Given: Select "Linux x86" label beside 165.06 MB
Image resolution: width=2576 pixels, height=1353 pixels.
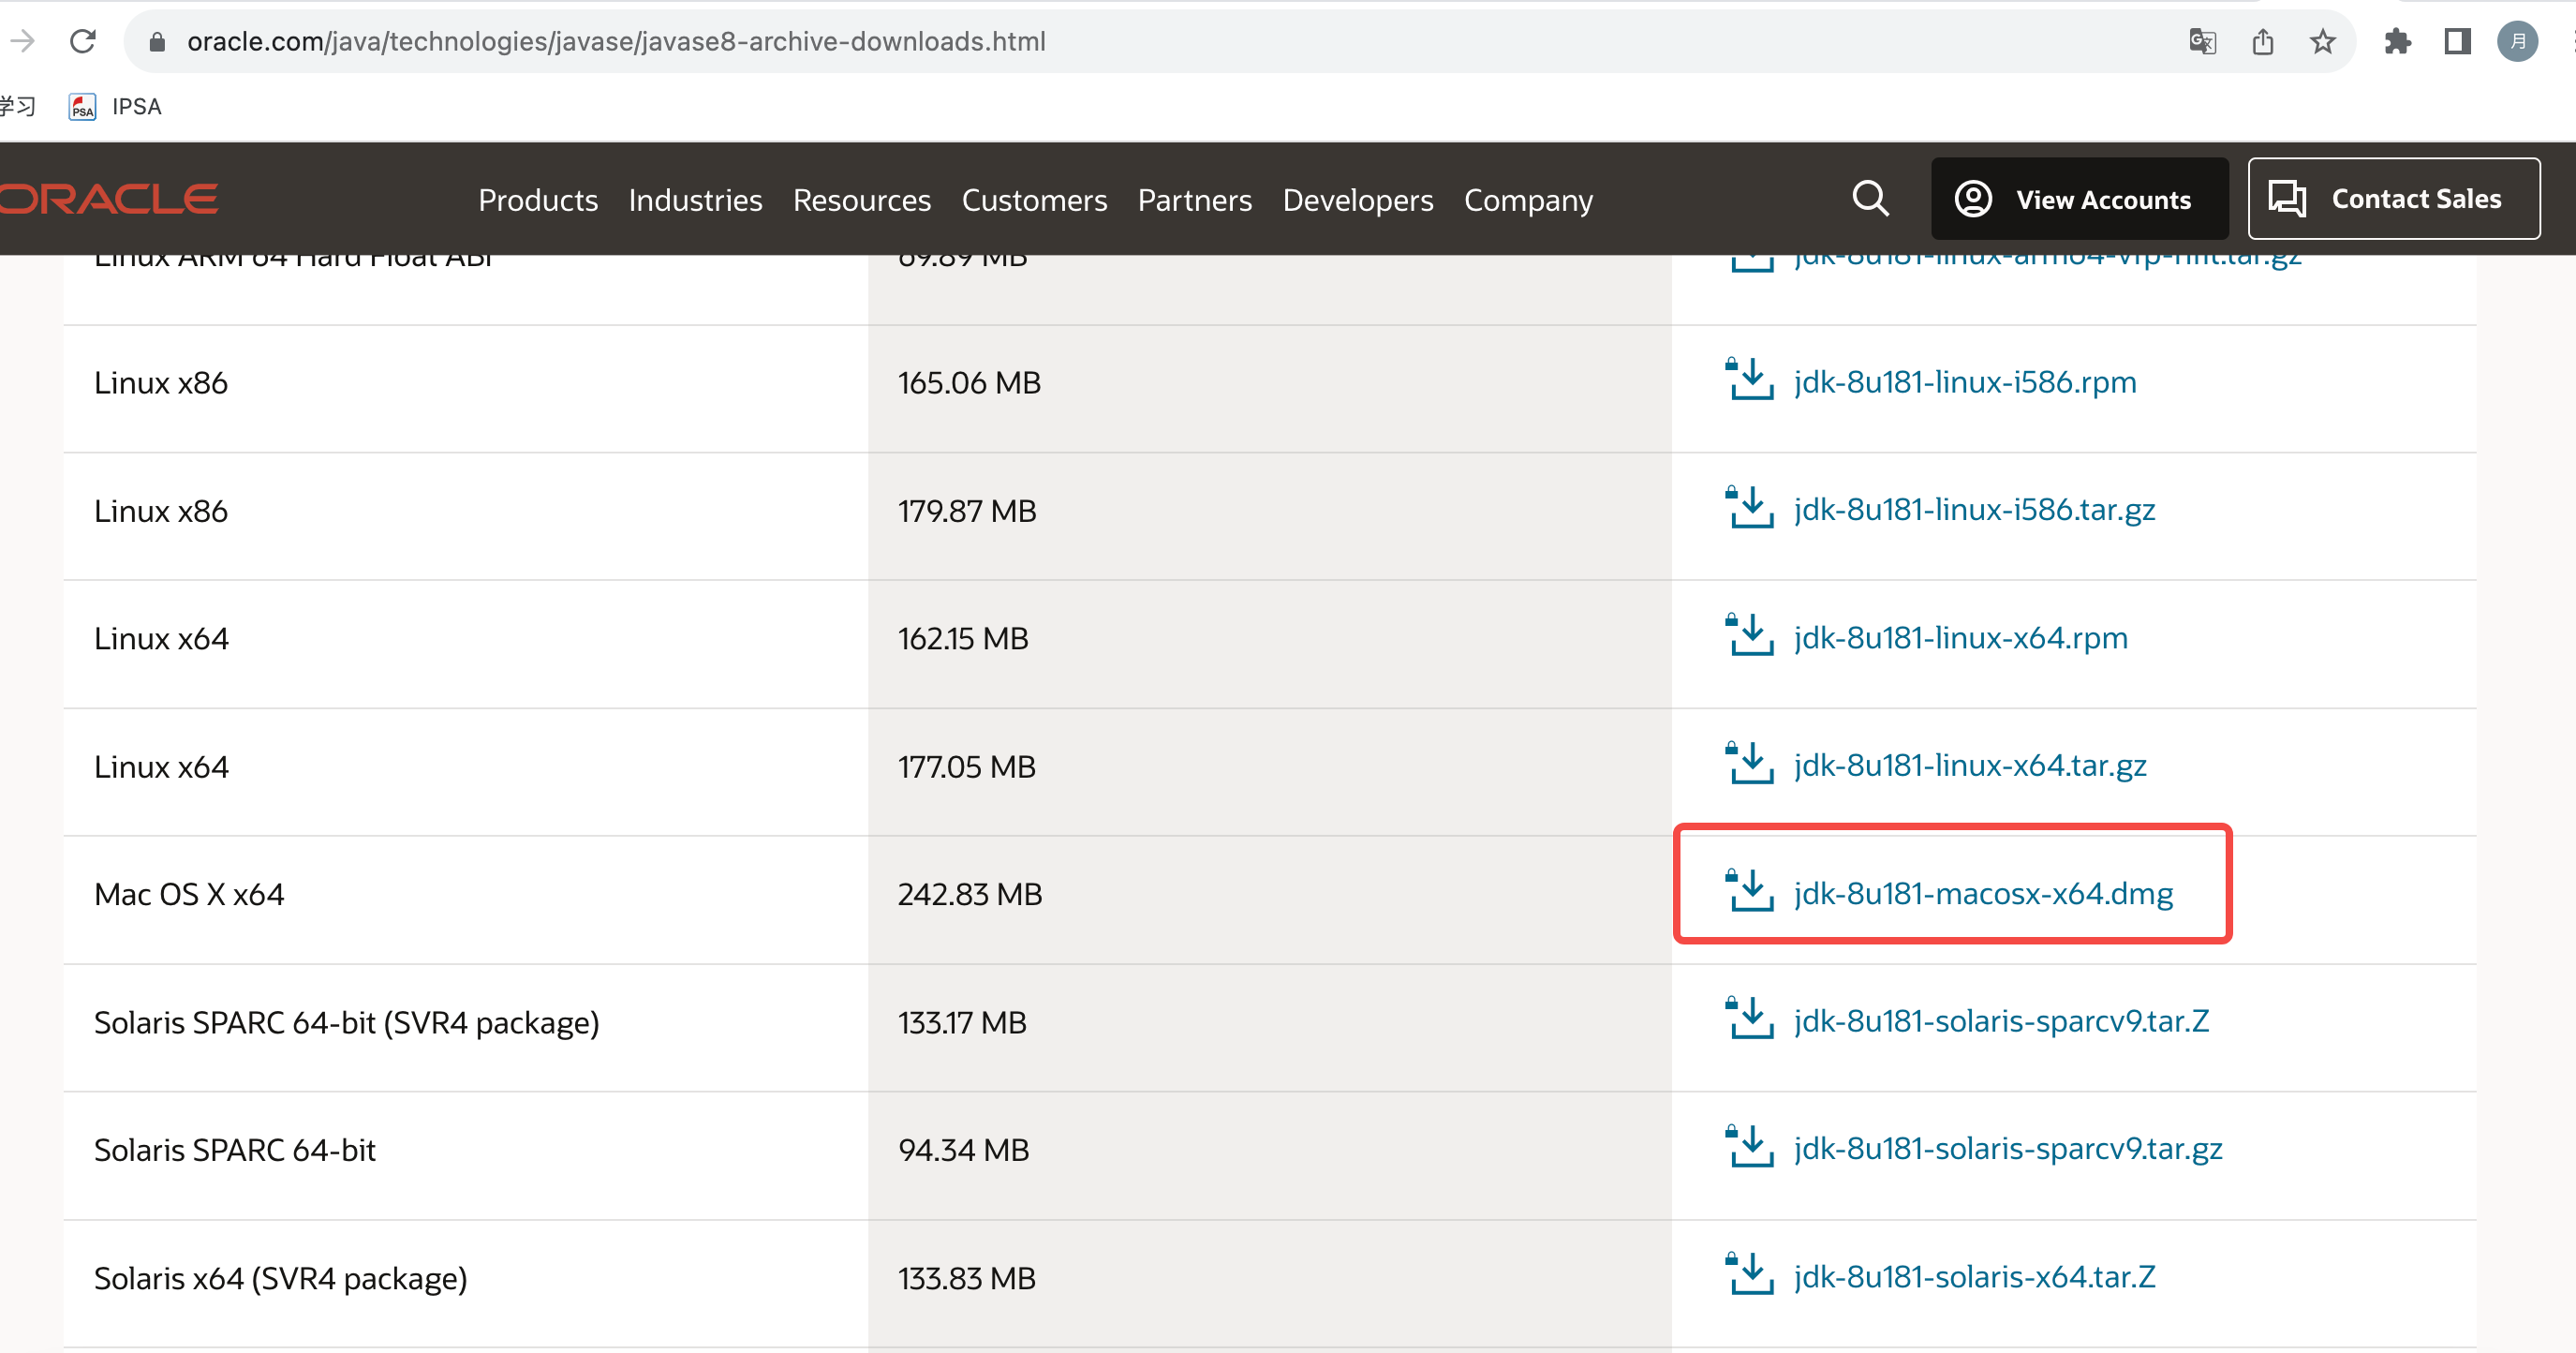Looking at the screenshot, I should pyautogui.click(x=160, y=383).
